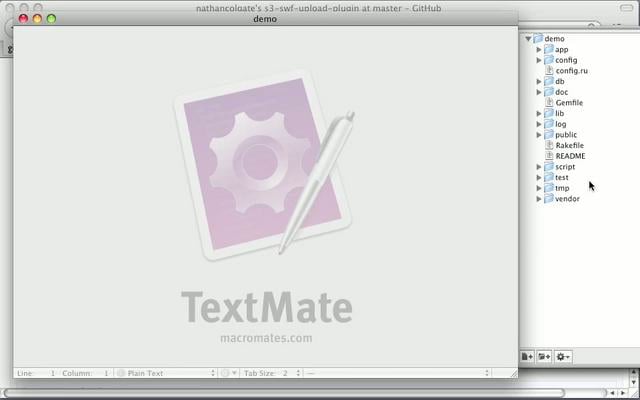Click the script folder icon
The height and width of the screenshot is (400, 640).
point(549,167)
